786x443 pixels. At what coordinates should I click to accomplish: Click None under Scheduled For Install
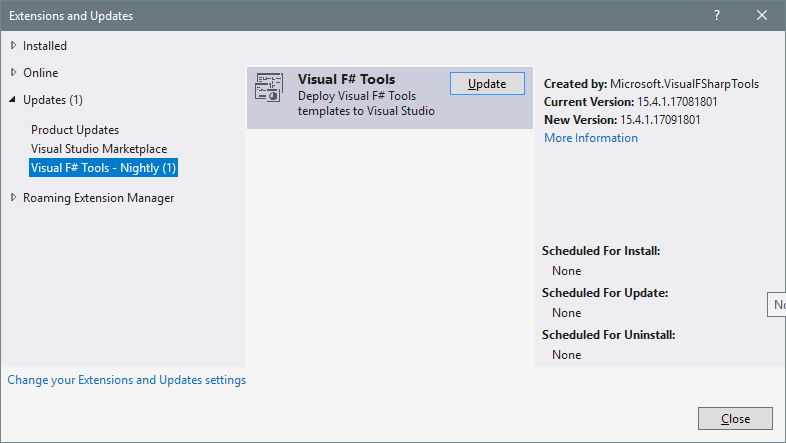(x=566, y=271)
